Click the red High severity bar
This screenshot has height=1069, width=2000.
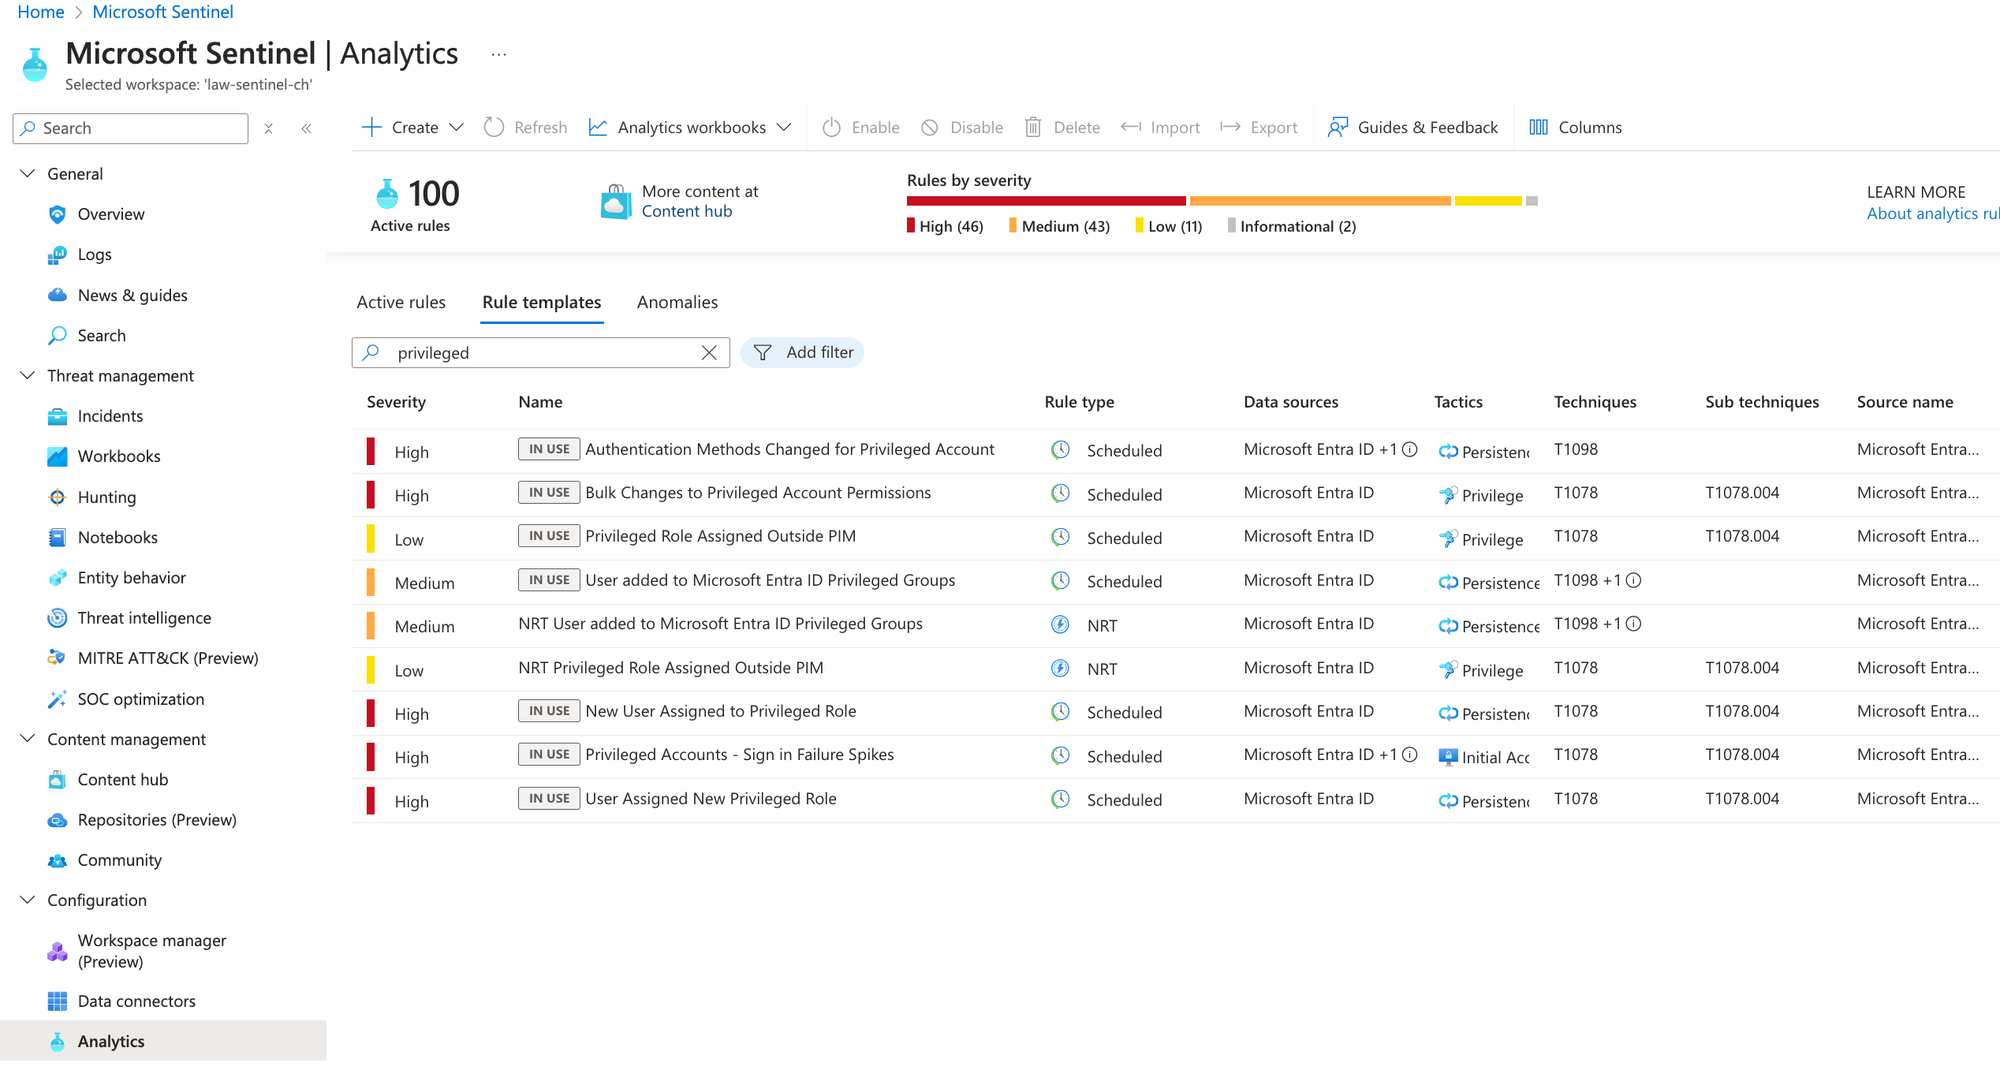tap(1046, 201)
